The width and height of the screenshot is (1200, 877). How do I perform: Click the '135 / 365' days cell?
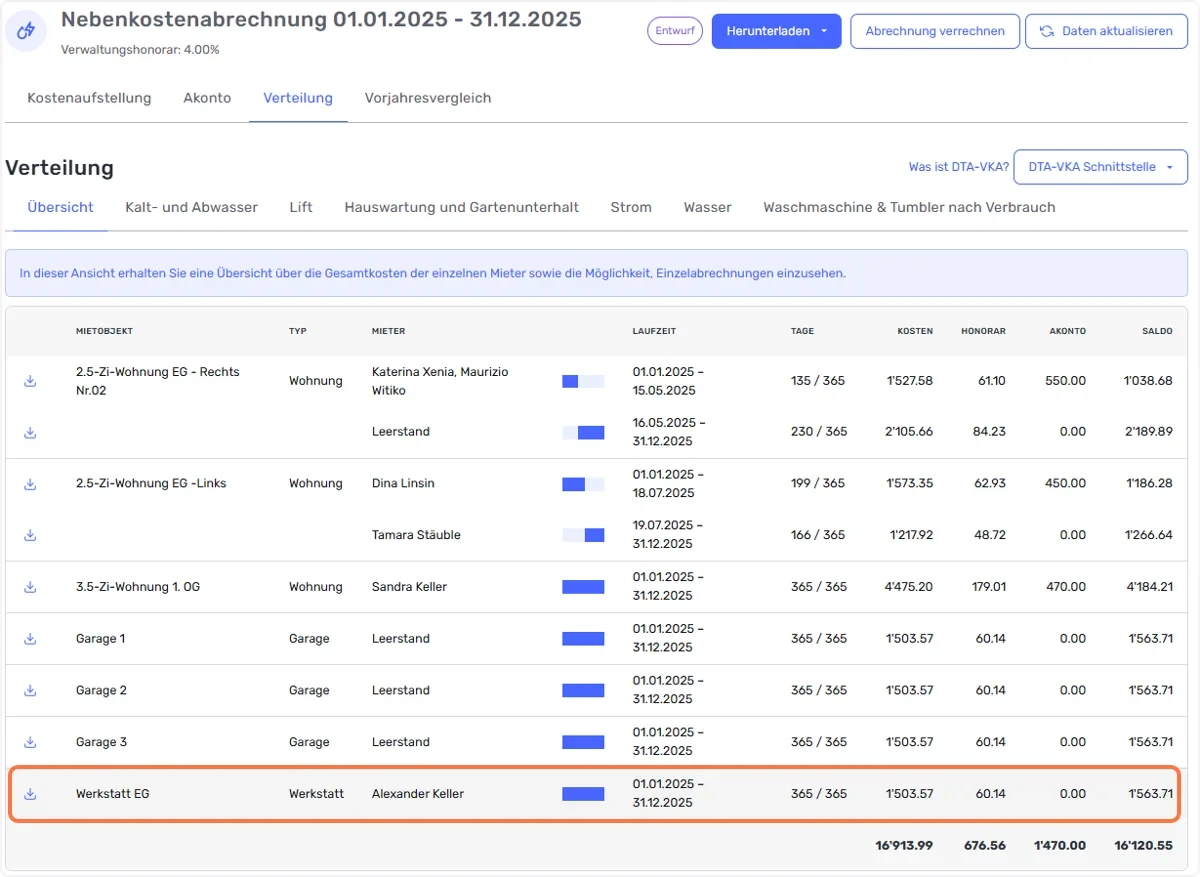(819, 381)
